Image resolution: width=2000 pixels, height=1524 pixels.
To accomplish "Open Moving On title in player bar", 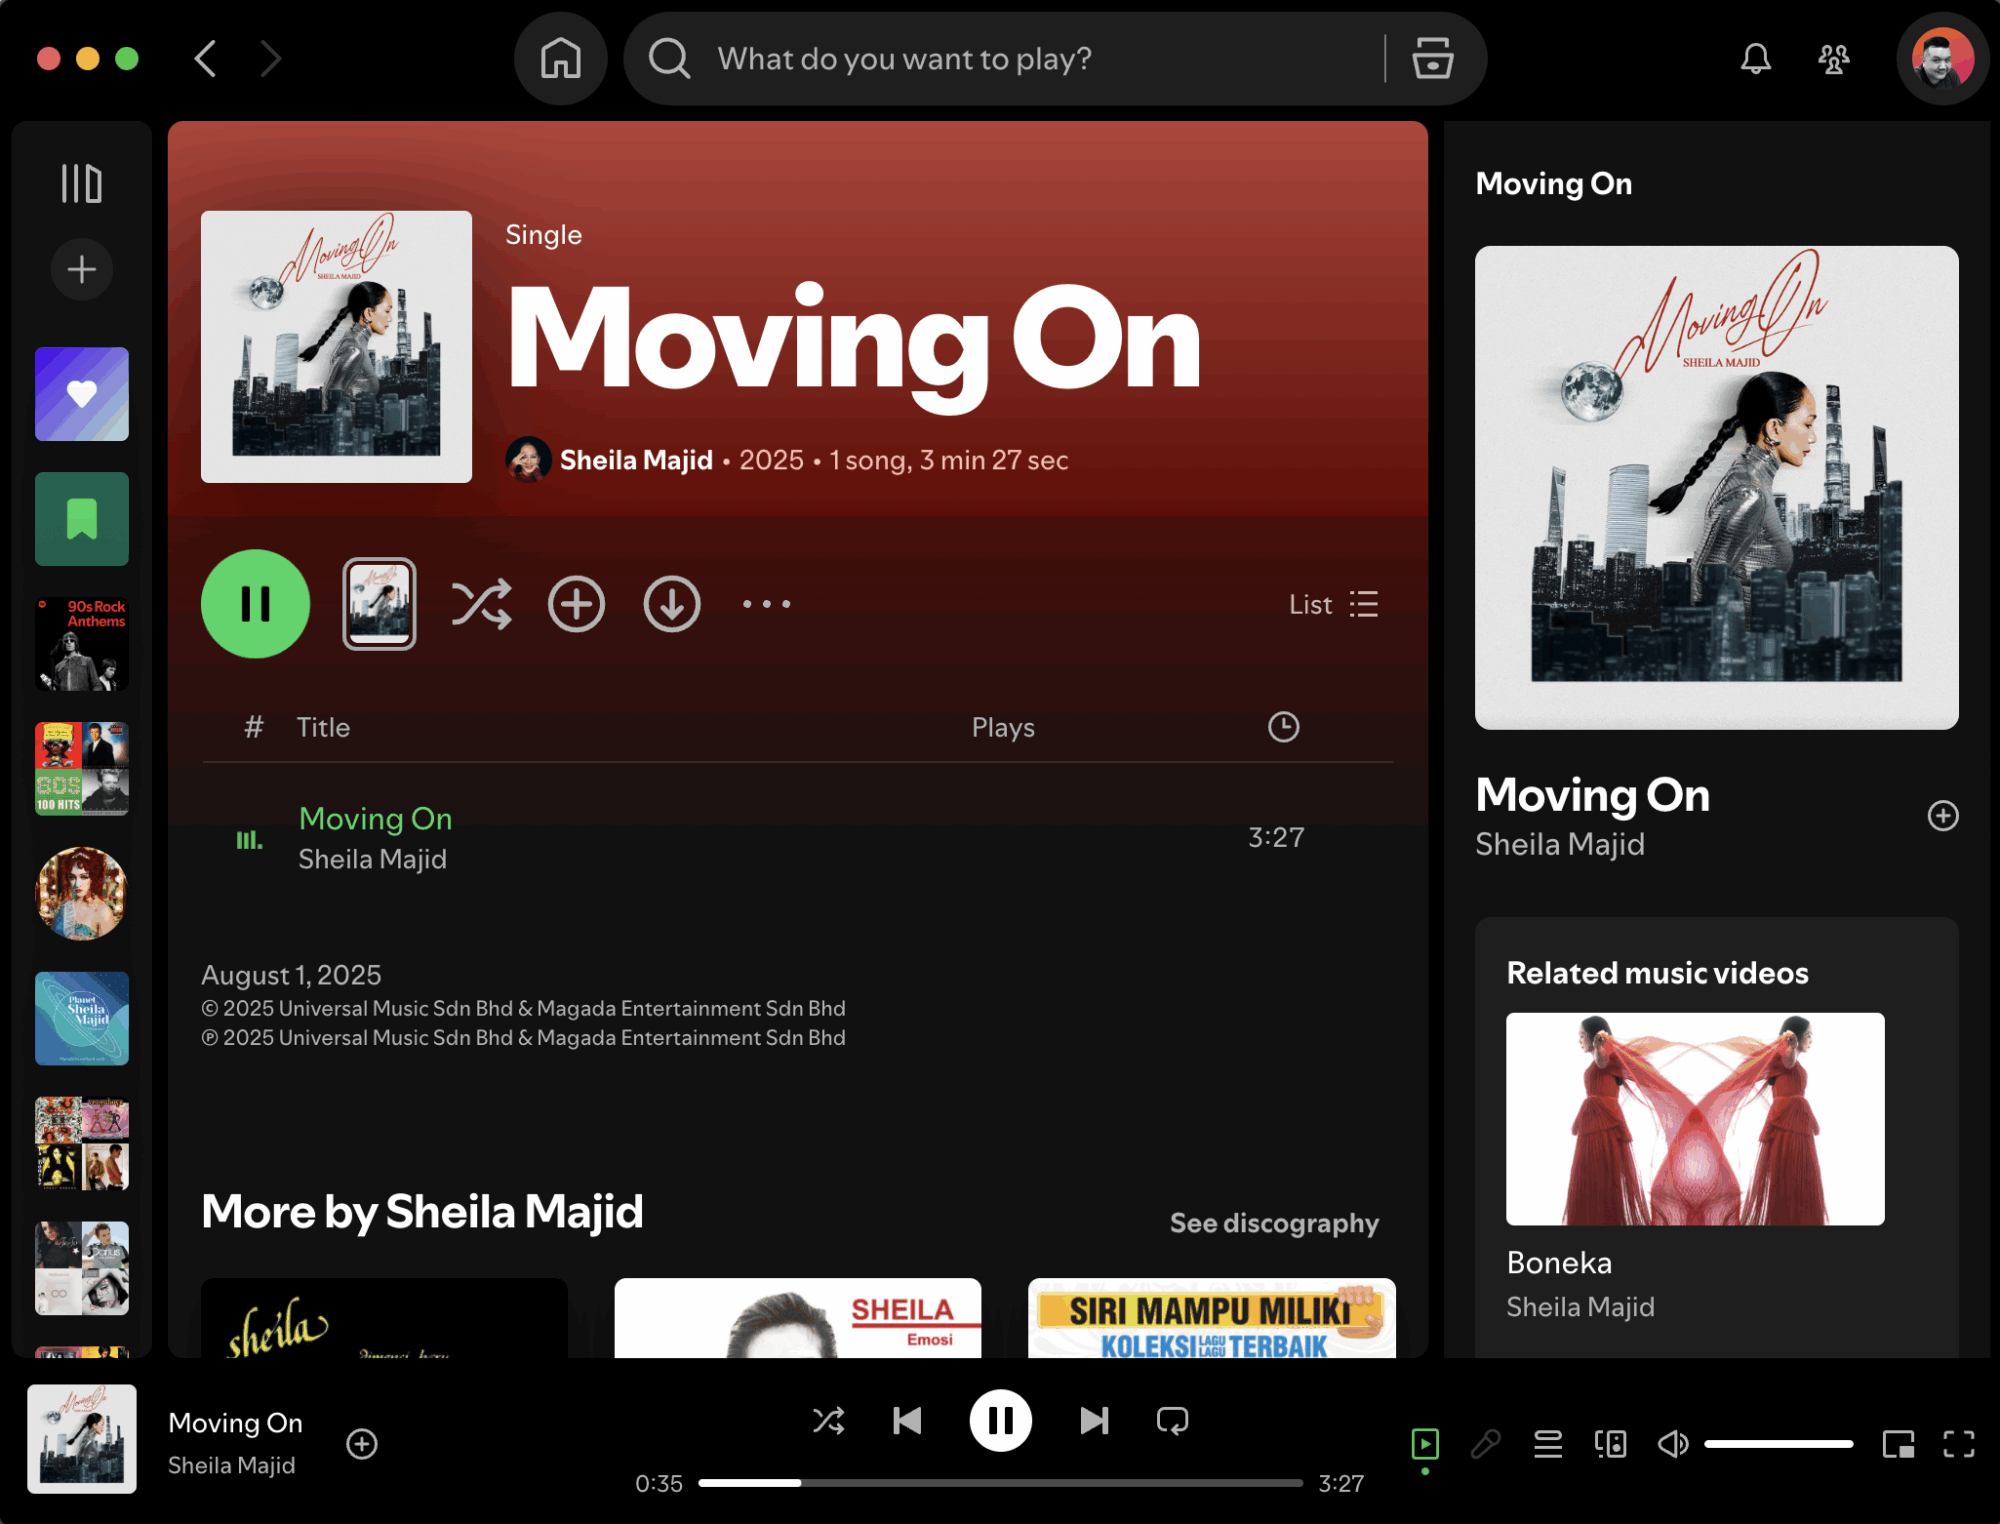I will click(235, 1422).
